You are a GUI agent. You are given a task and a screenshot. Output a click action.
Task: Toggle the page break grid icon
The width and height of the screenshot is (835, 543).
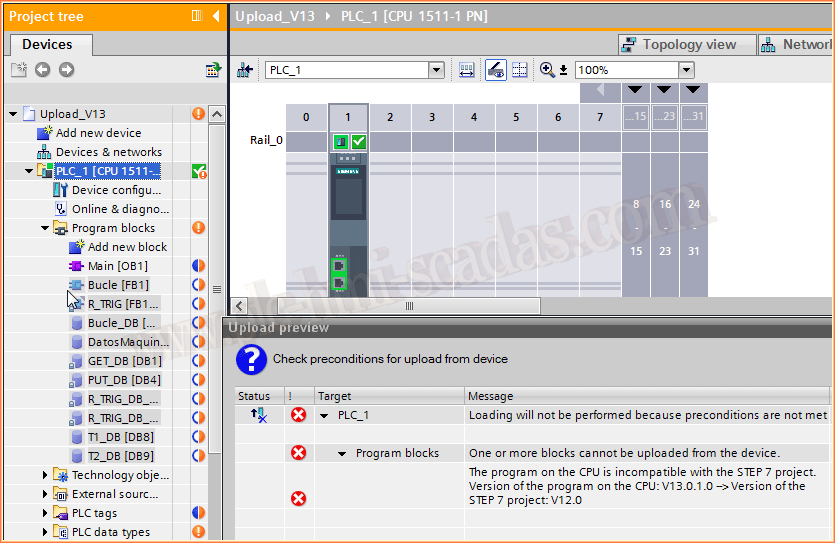click(520, 70)
